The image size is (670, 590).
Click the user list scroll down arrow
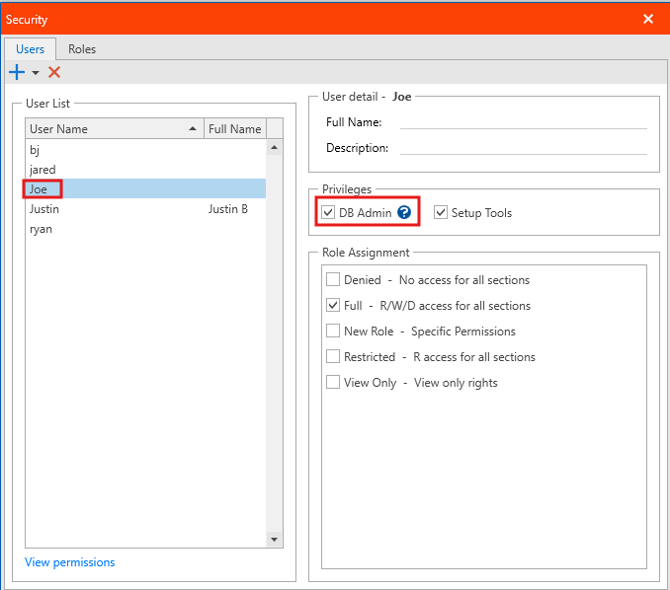[275, 540]
